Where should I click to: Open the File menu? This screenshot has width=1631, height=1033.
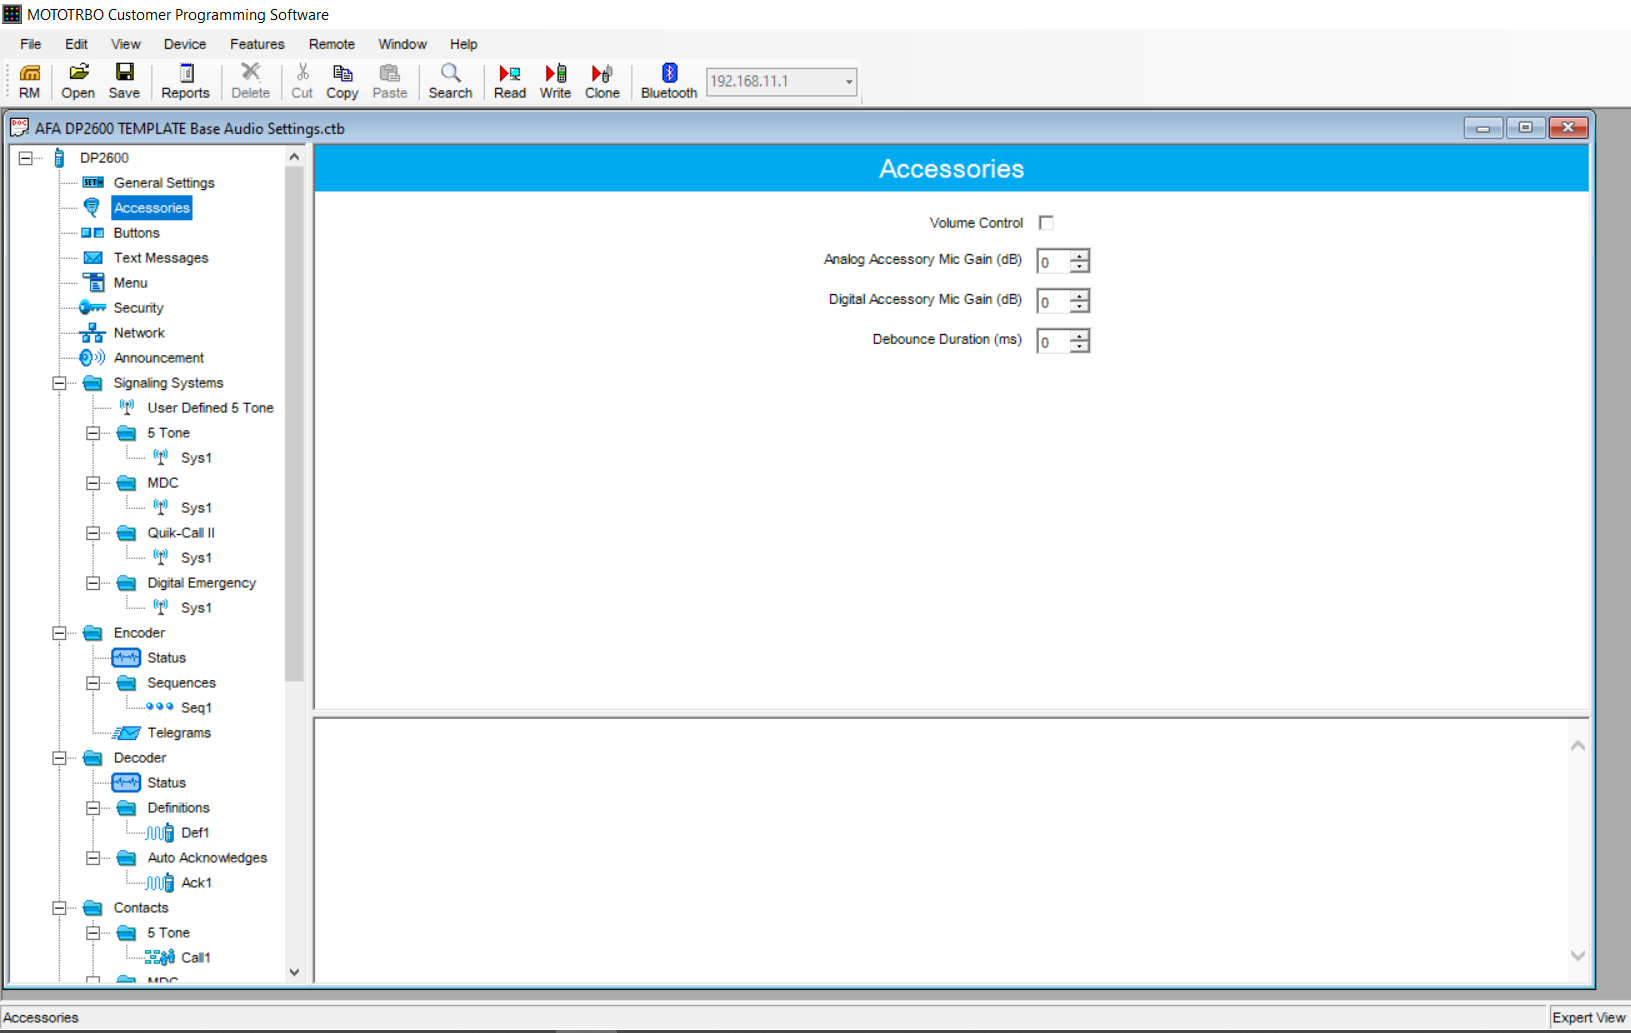coord(31,44)
